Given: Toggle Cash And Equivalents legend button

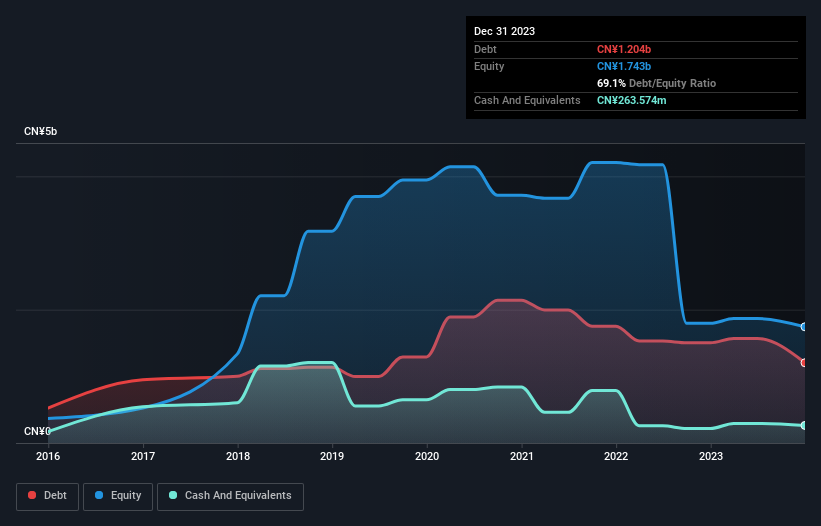Looking at the screenshot, I should click(x=230, y=496).
